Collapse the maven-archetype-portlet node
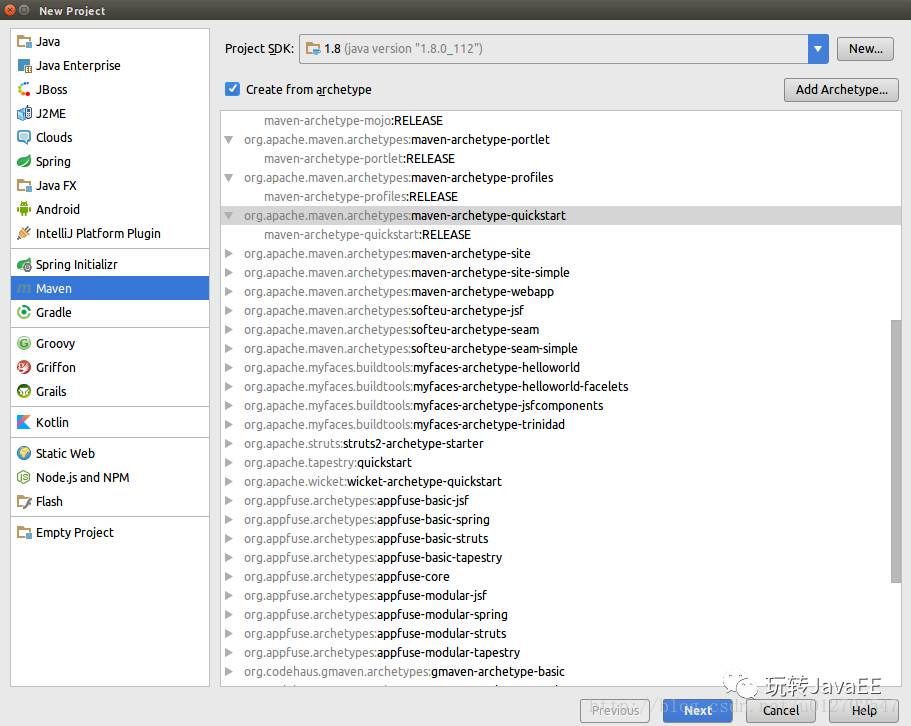 coord(229,140)
